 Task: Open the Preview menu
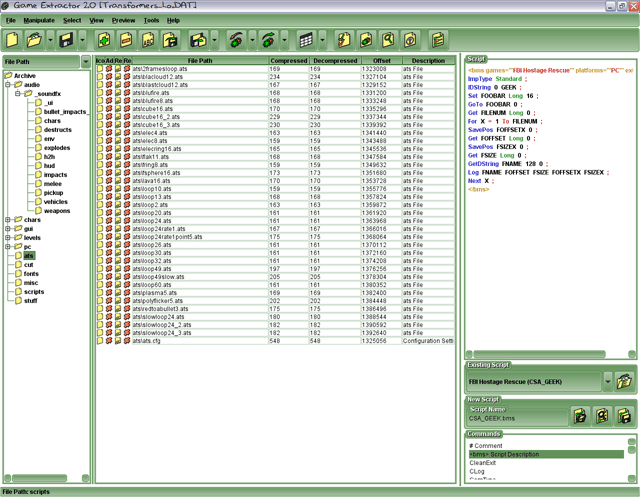(123, 20)
